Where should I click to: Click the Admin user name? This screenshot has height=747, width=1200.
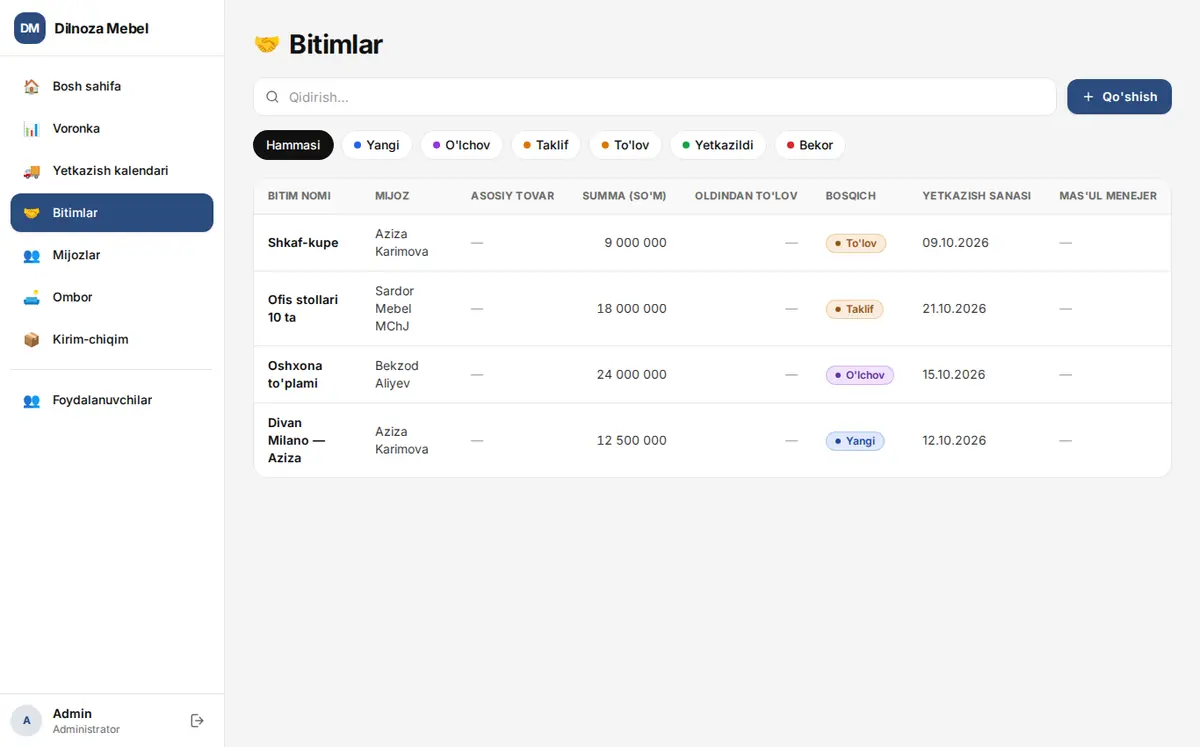click(72, 714)
